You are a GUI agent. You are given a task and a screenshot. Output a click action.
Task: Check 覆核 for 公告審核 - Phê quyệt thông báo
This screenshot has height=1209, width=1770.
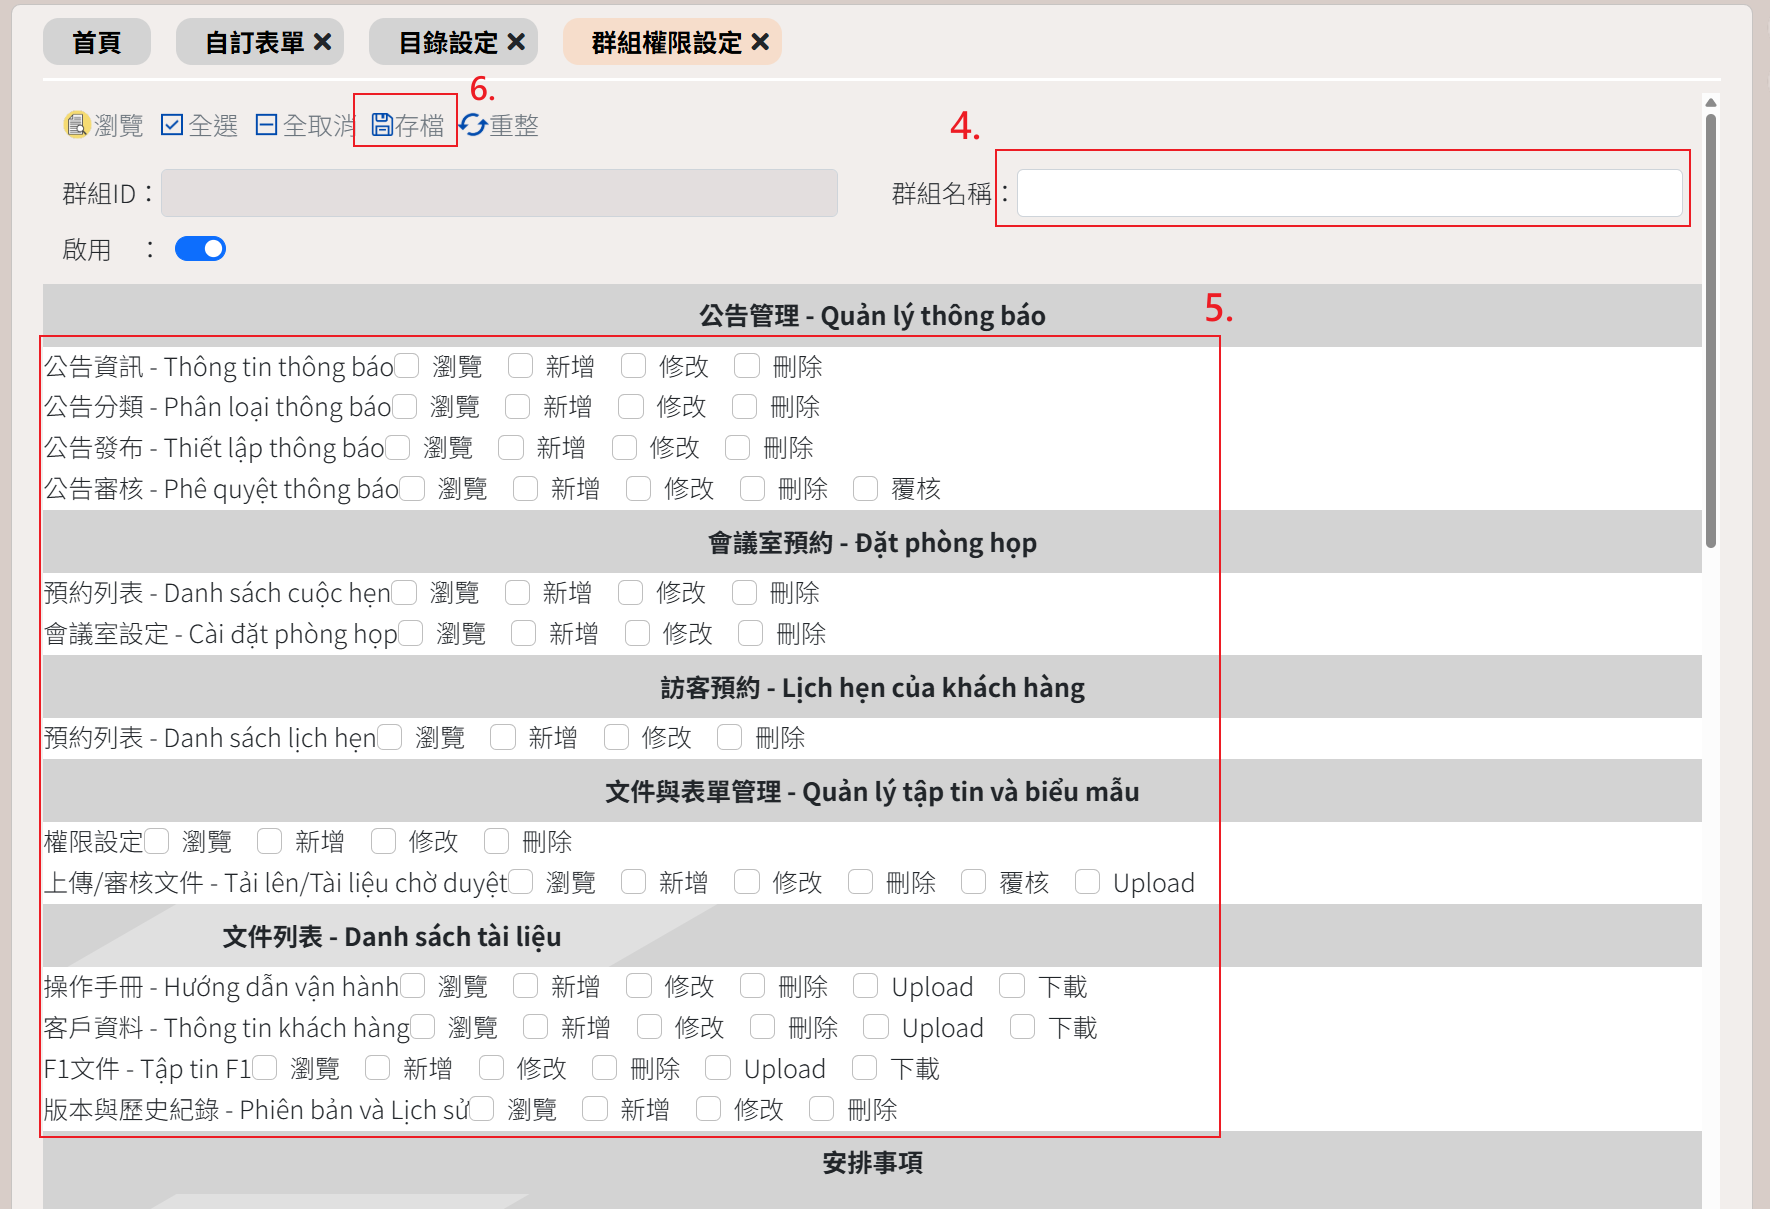pos(866,488)
